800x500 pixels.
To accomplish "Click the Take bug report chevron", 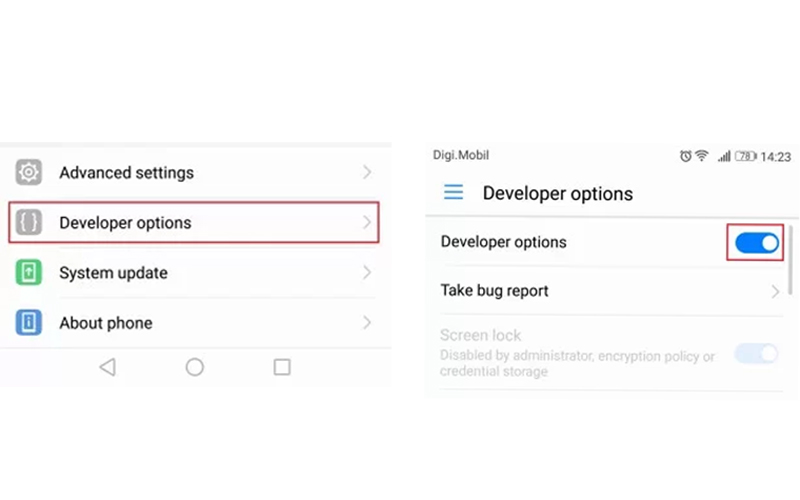I will pos(775,292).
